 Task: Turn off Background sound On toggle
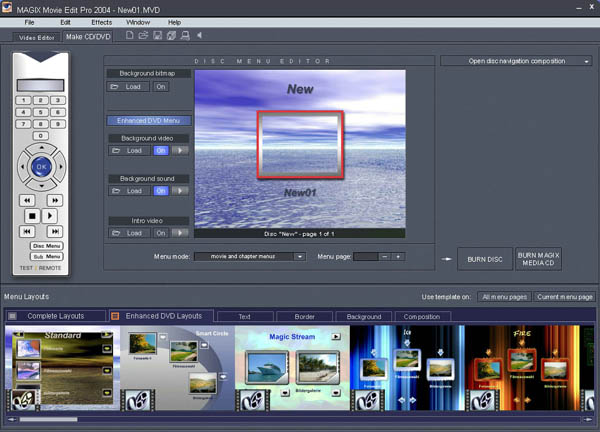[x=160, y=191]
